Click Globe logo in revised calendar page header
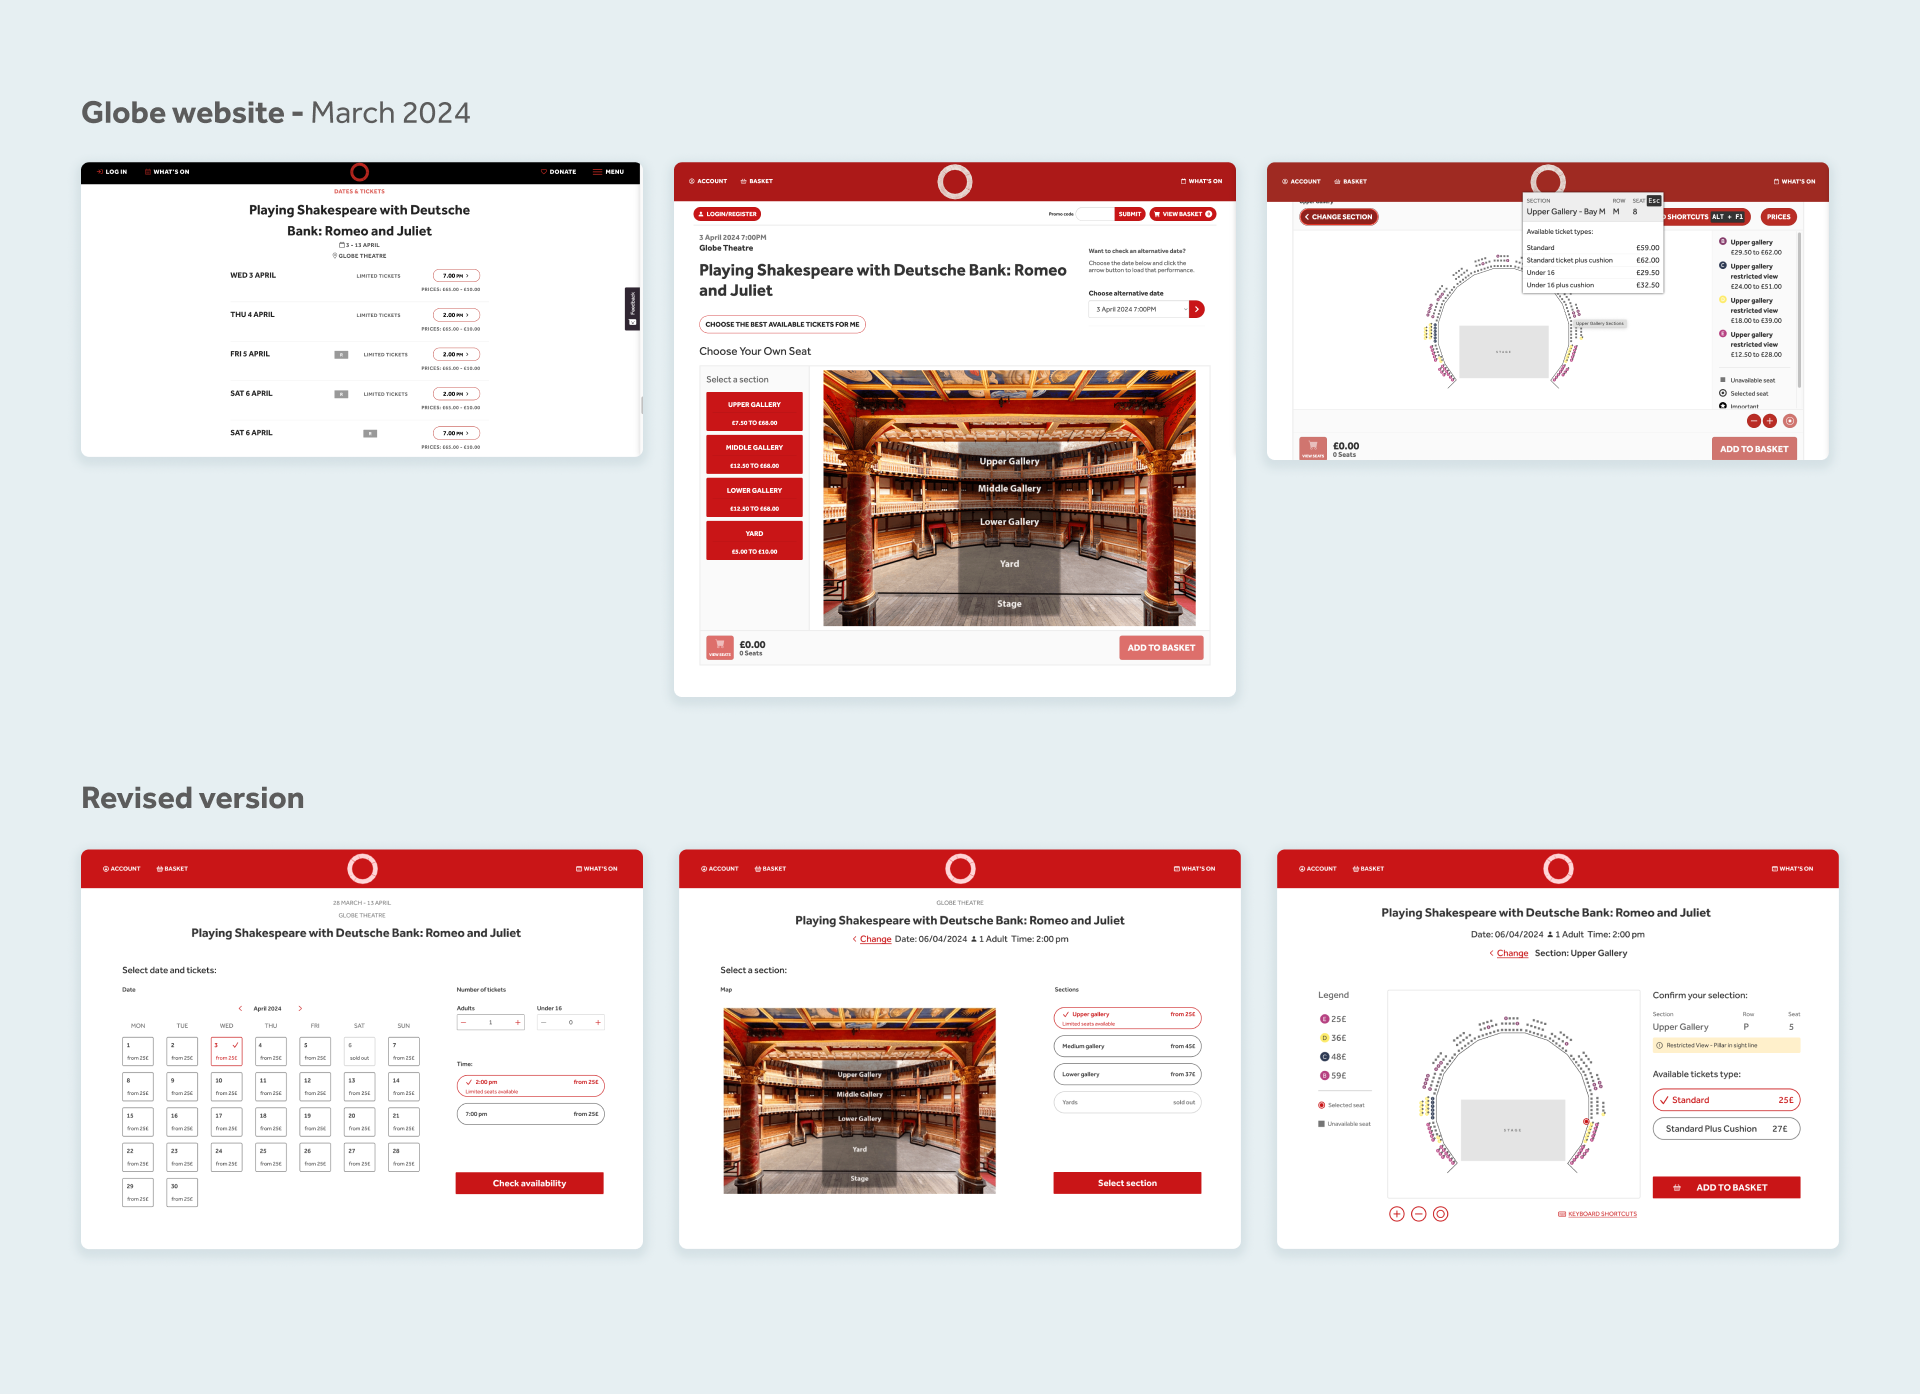The width and height of the screenshot is (1920, 1394). [x=362, y=868]
